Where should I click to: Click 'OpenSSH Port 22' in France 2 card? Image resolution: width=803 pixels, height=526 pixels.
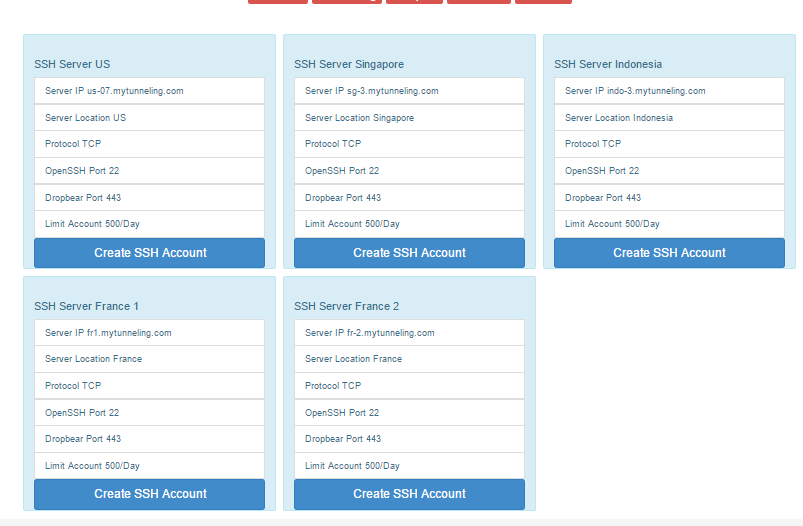[409, 412]
